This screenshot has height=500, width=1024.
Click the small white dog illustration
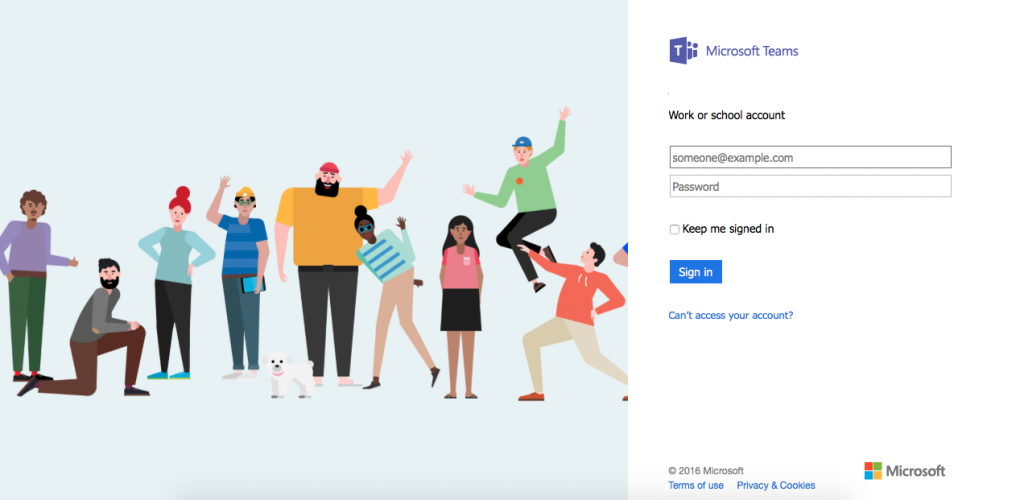pos(285,370)
